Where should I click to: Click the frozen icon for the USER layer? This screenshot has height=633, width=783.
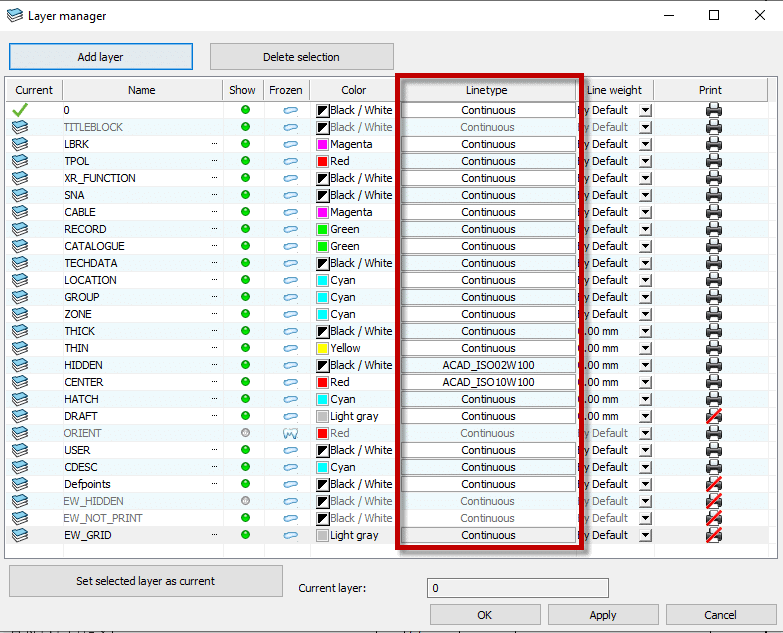(x=290, y=450)
